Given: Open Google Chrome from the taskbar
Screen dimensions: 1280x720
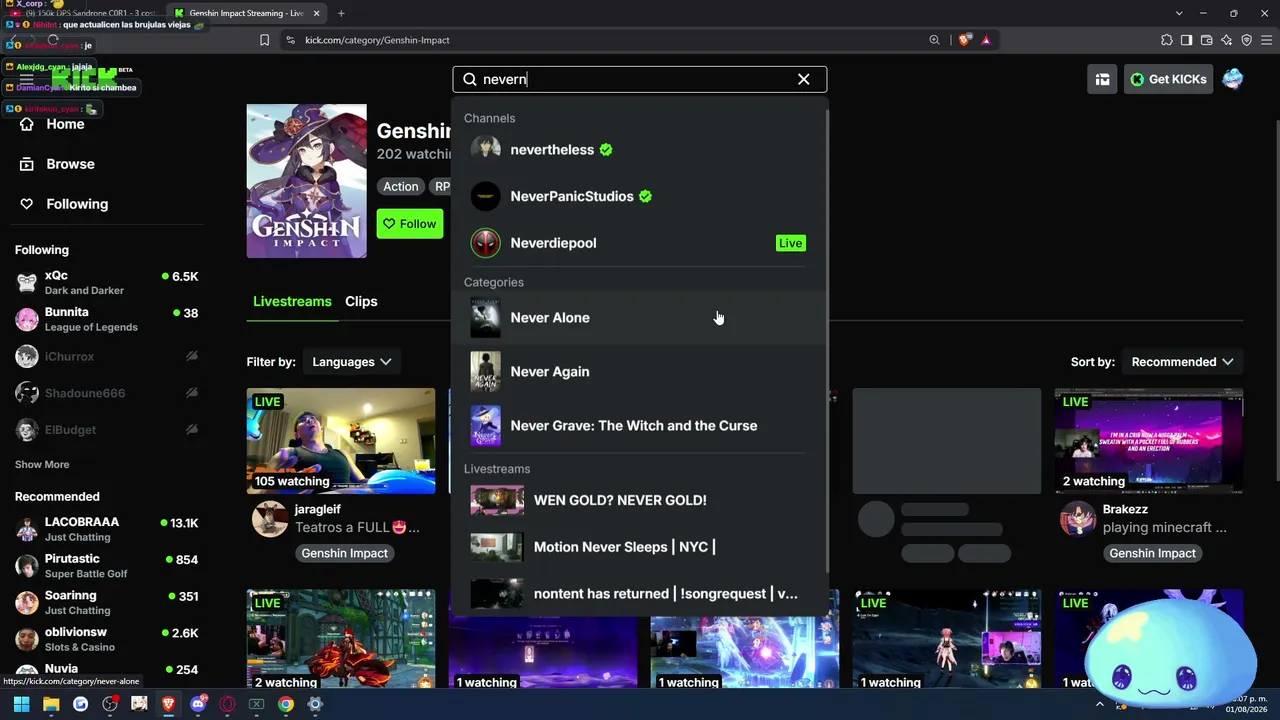Looking at the screenshot, I should click(x=286, y=704).
